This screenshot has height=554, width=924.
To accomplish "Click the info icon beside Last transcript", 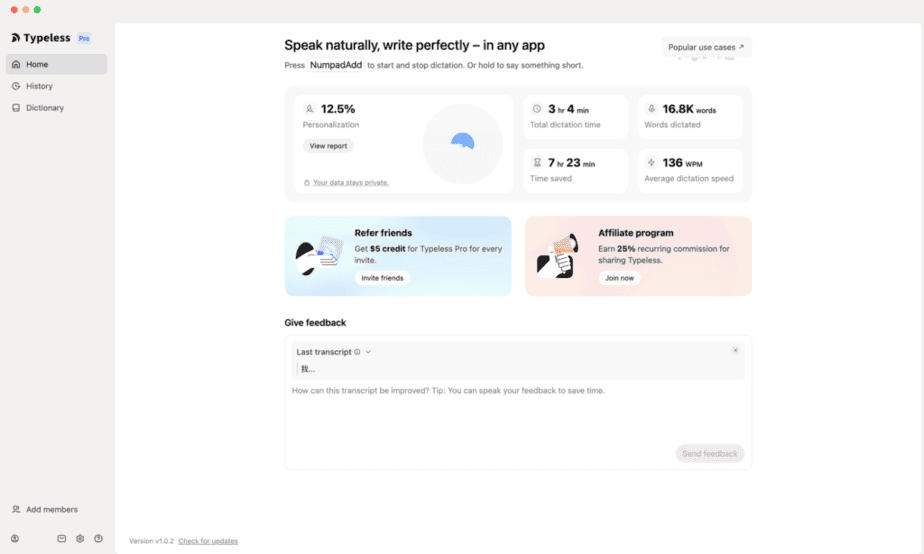I will tap(357, 352).
